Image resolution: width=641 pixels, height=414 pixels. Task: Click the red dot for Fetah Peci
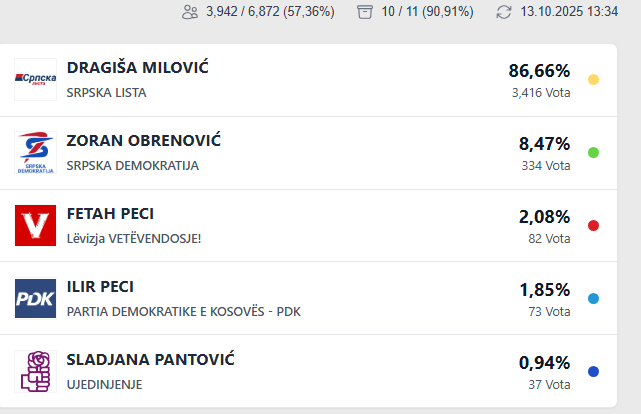pos(593,226)
